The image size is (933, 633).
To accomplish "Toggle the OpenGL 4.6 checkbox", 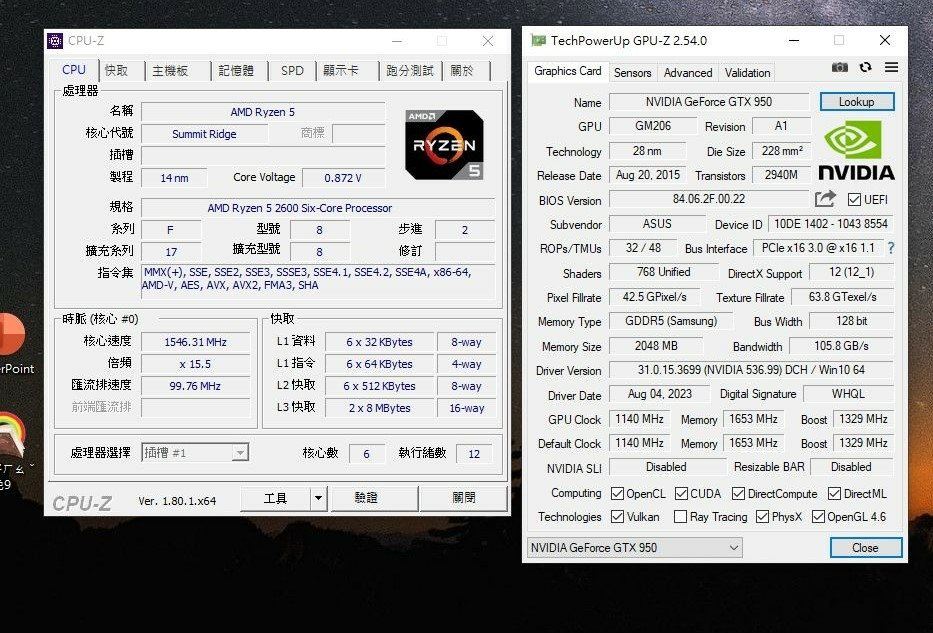I will click(818, 516).
